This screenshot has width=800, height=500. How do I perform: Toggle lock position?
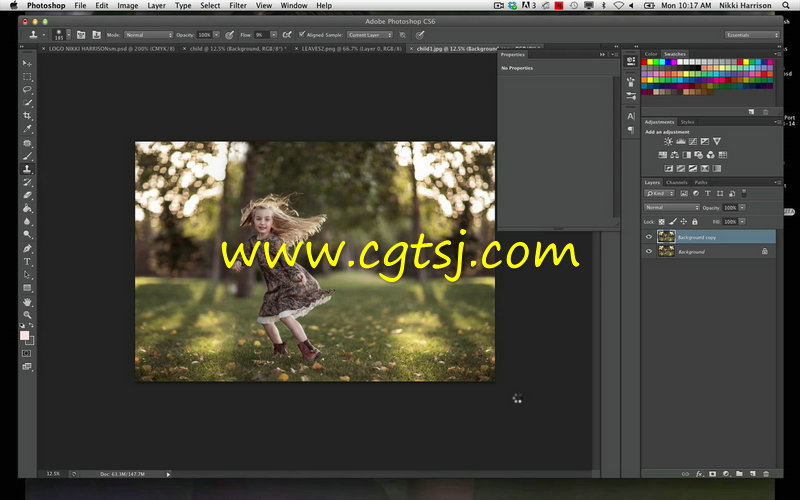pos(684,222)
